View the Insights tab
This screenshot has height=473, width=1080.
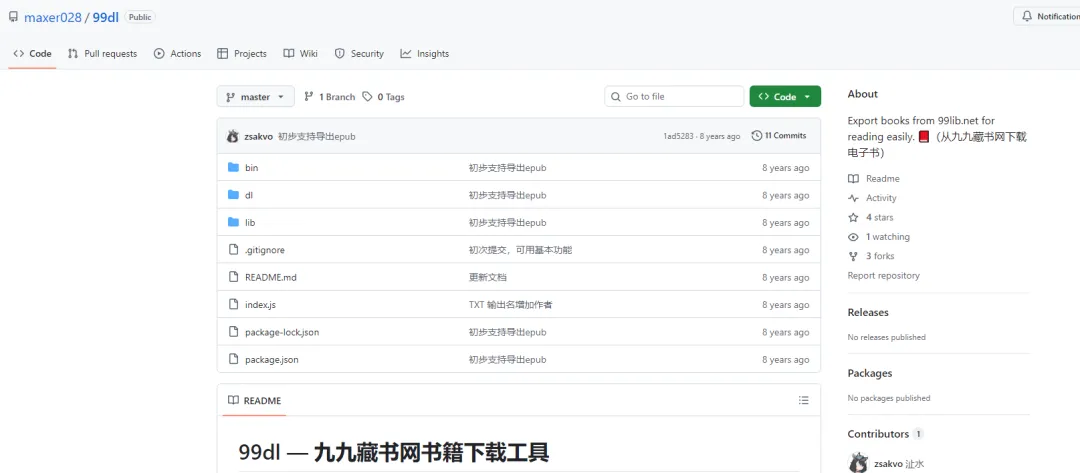(x=424, y=54)
